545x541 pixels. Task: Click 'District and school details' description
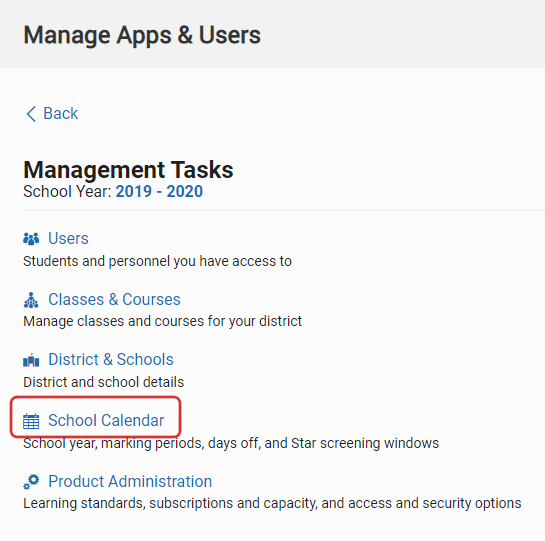pos(103,382)
